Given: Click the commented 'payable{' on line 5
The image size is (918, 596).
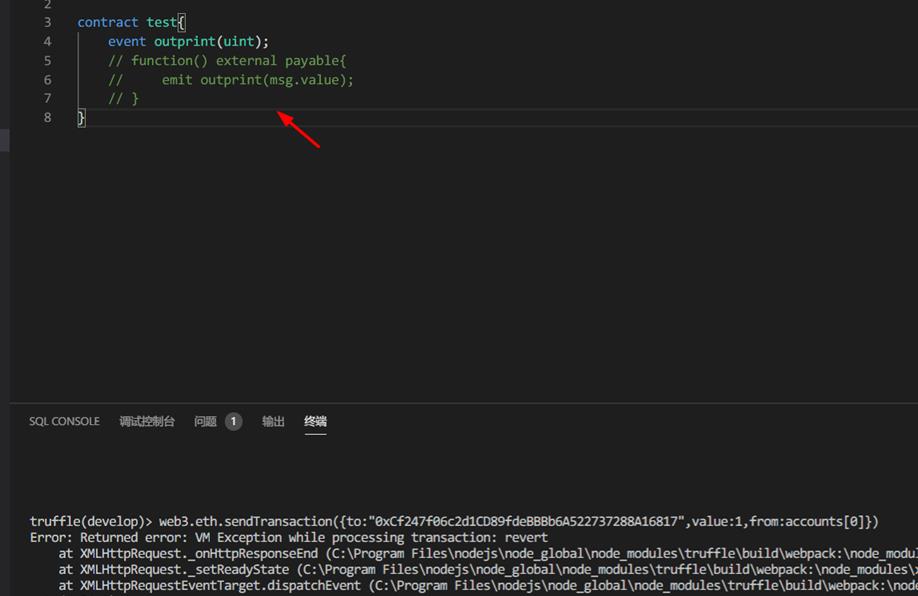Looking at the screenshot, I should click(x=316, y=61).
